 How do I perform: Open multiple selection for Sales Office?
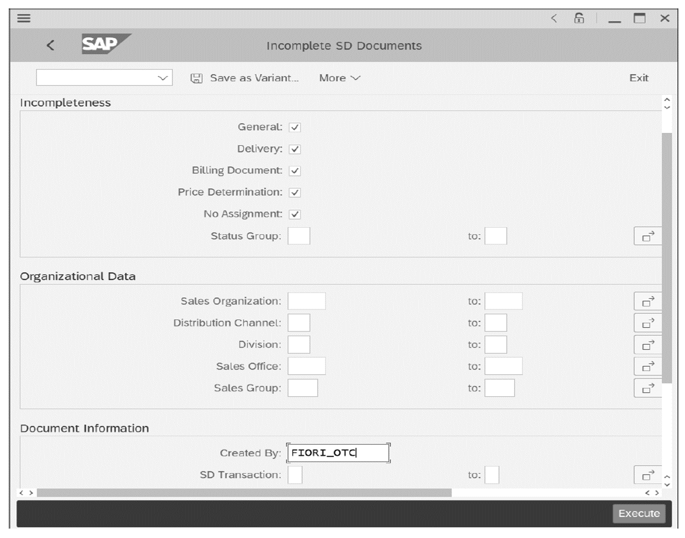click(647, 366)
